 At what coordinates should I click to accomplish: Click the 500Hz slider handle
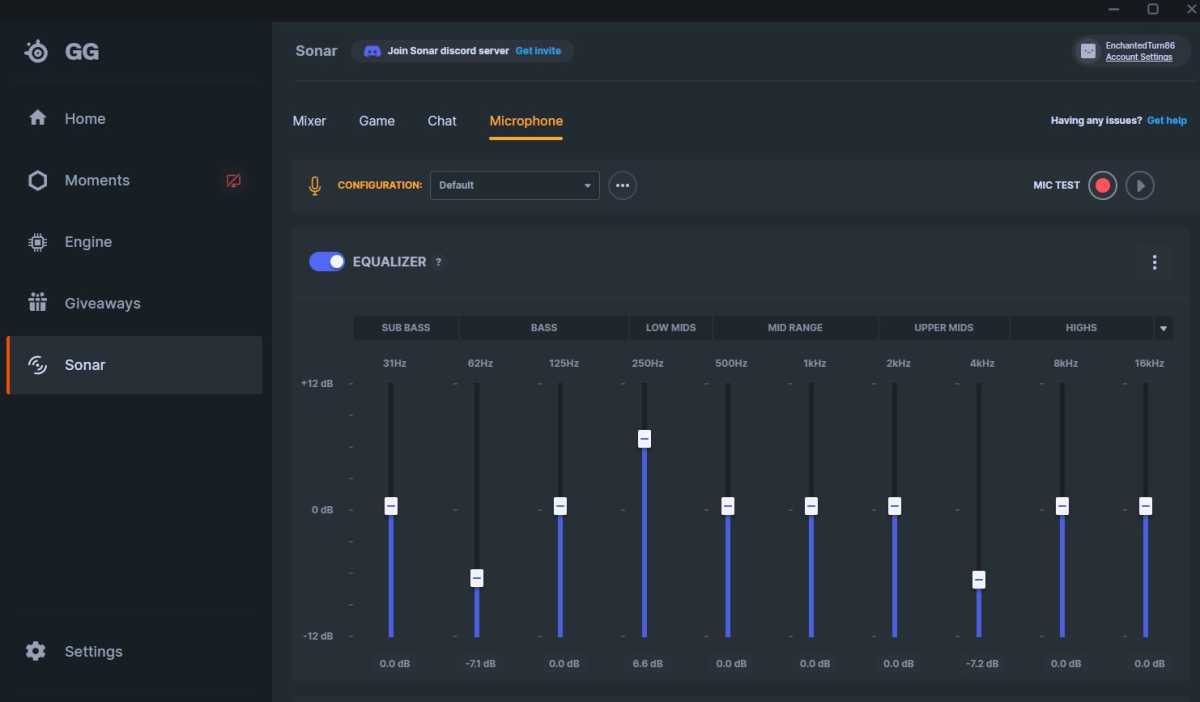(x=728, y=506)
